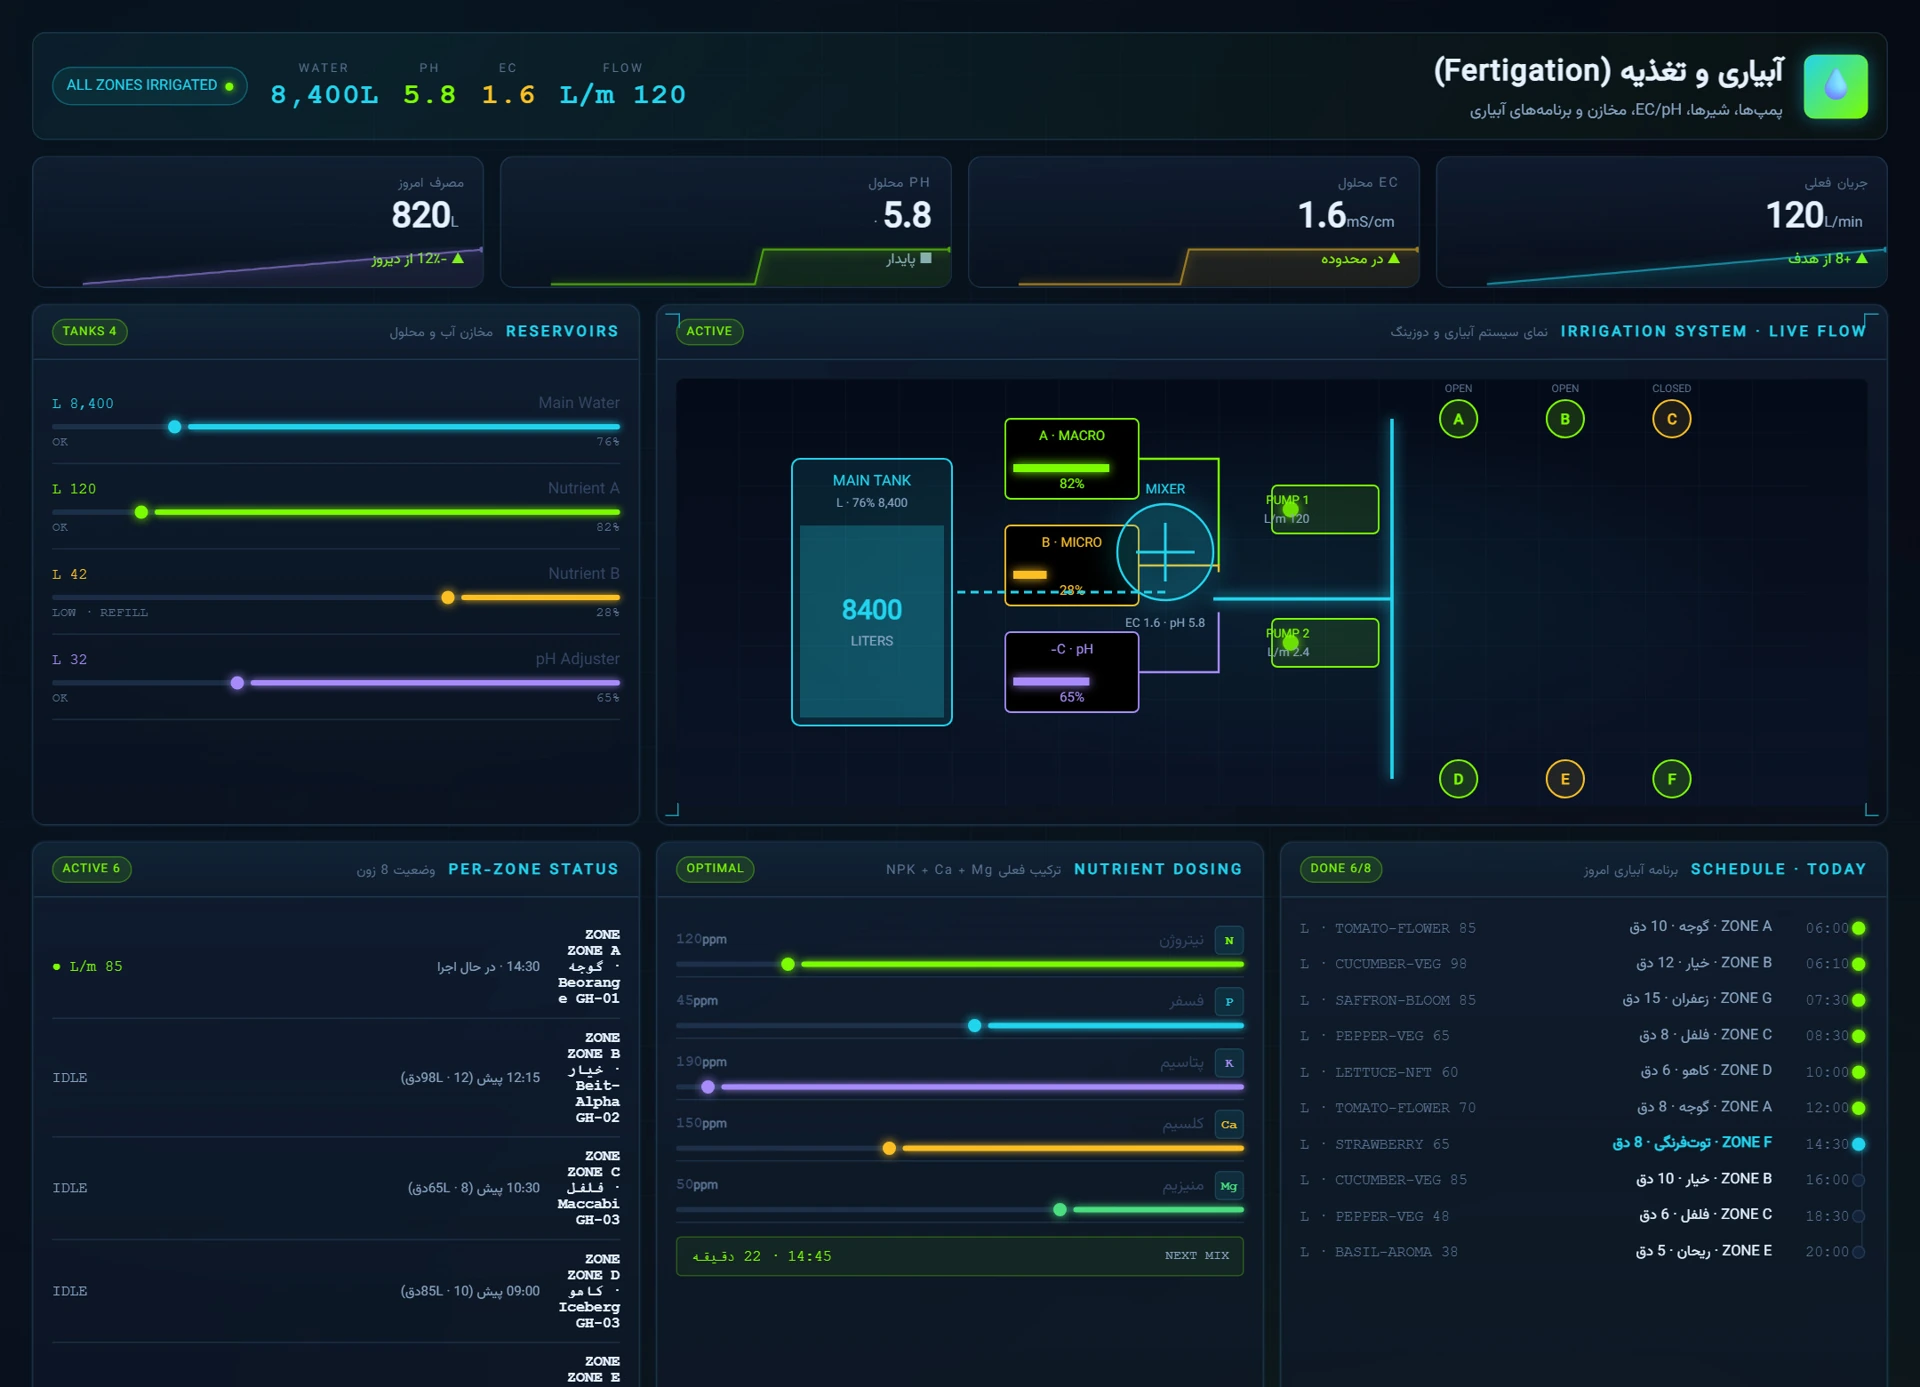Image resolution: width=1920 pixels, height=1387 pixels.
Task: Click the N nitrogen badge
Action: point(1229,940)
